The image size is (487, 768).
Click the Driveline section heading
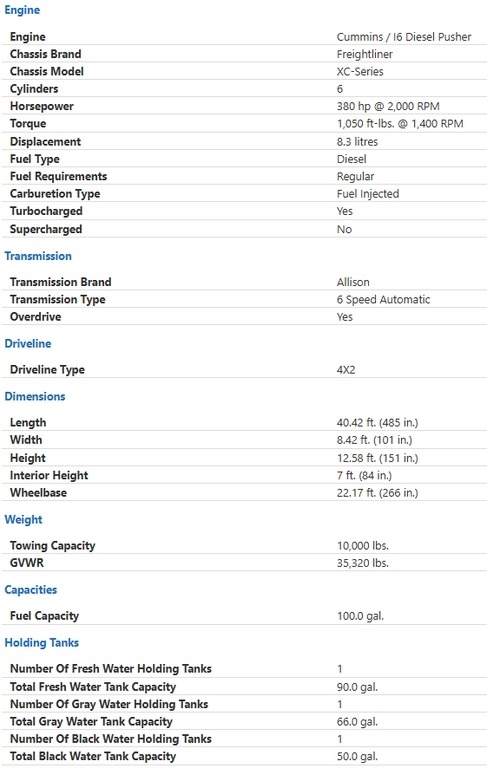(27, 343)
